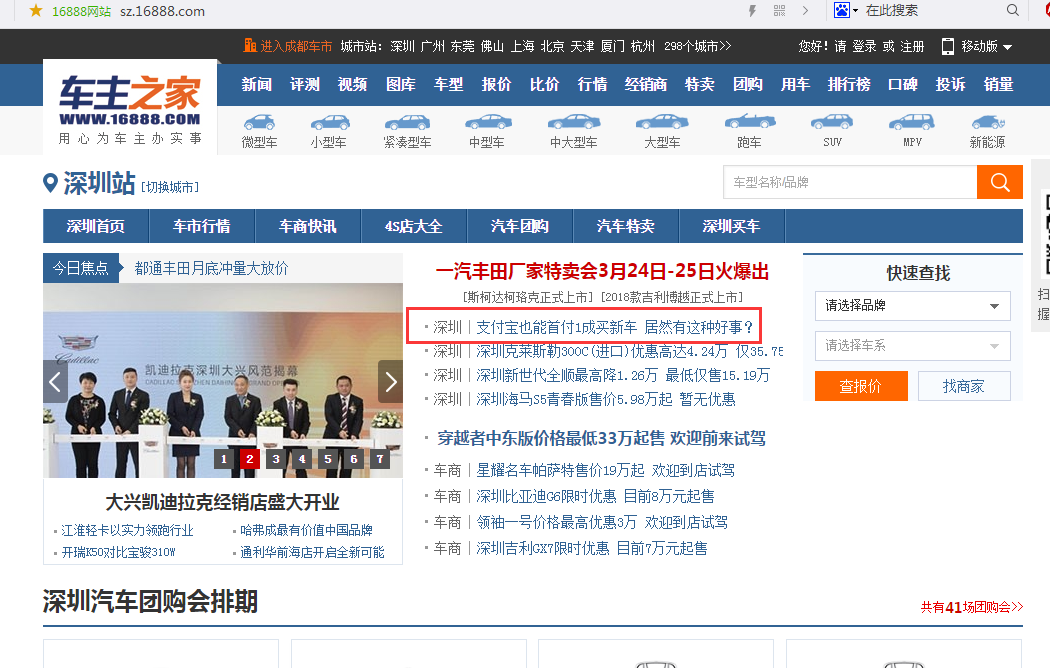Click 298个城市>> to expand city list
The width and height of the screenshot is (1050, 668).
(697, 46)
